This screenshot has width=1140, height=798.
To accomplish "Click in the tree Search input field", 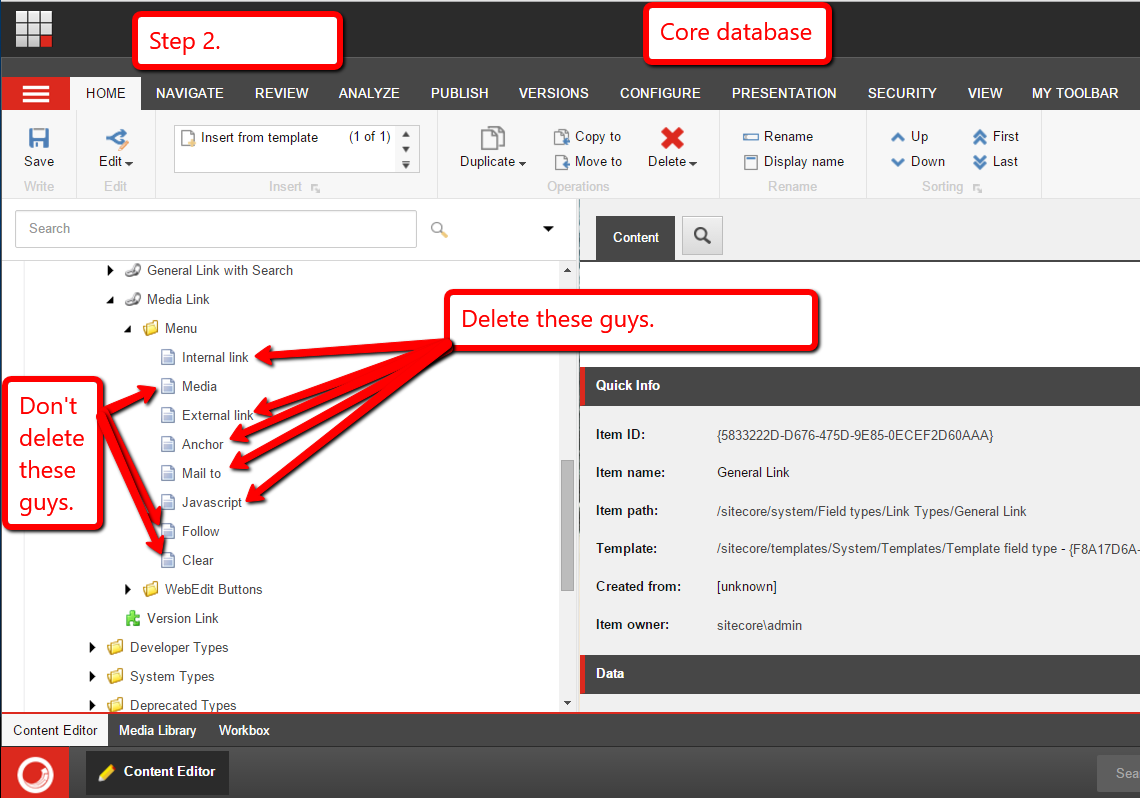I will coord(215,229).
